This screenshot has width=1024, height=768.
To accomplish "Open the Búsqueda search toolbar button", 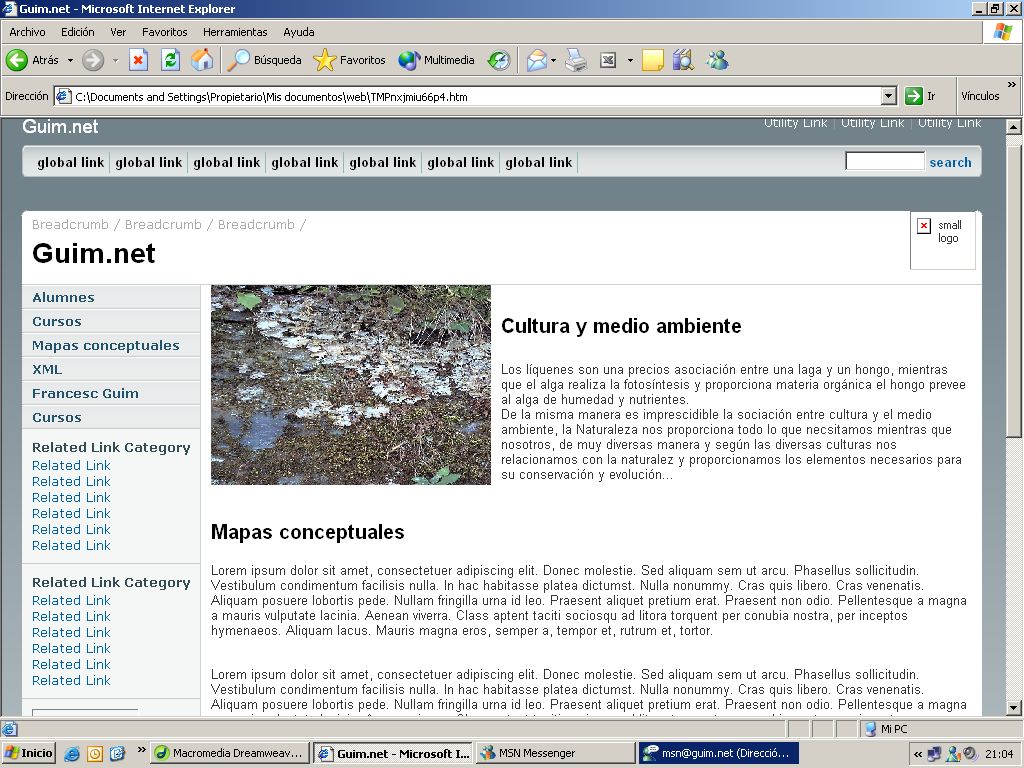I will (265, 60).
